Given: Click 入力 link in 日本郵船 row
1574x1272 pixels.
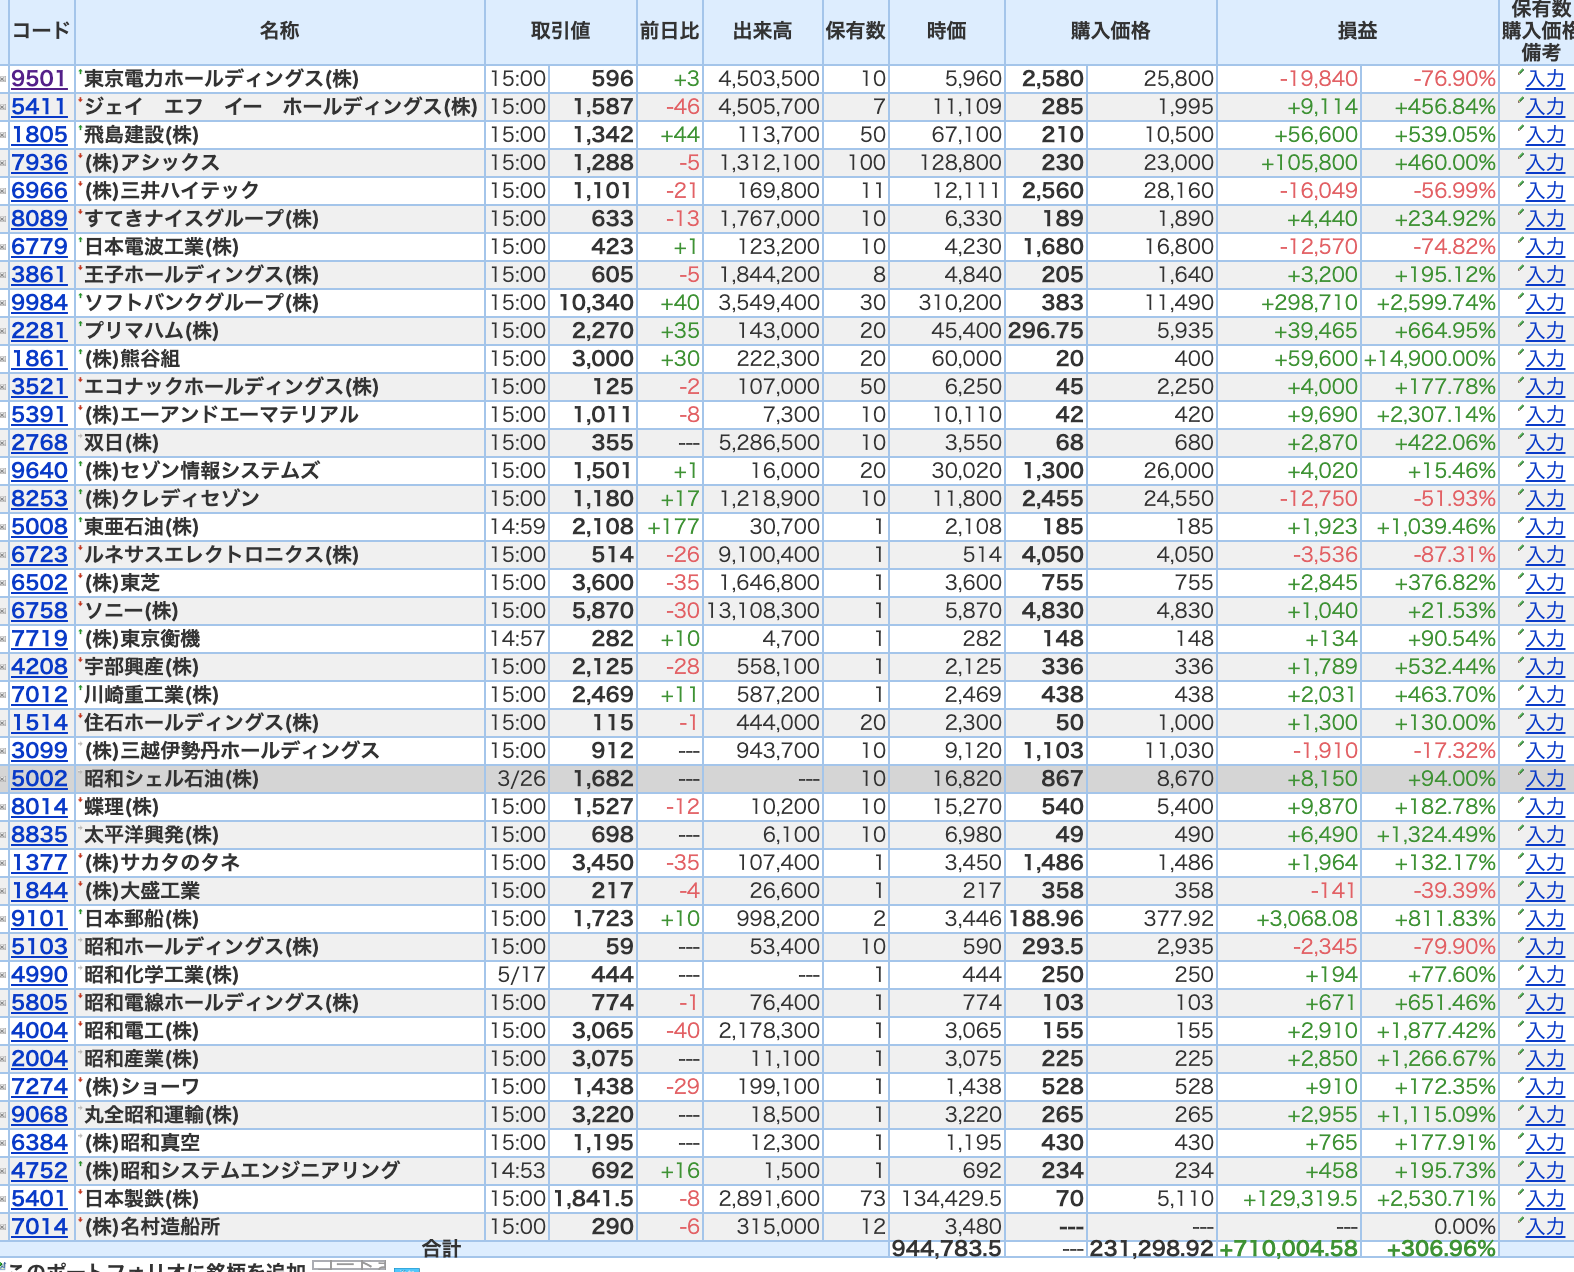Looking at the screenshot, I should point(1545,919).
